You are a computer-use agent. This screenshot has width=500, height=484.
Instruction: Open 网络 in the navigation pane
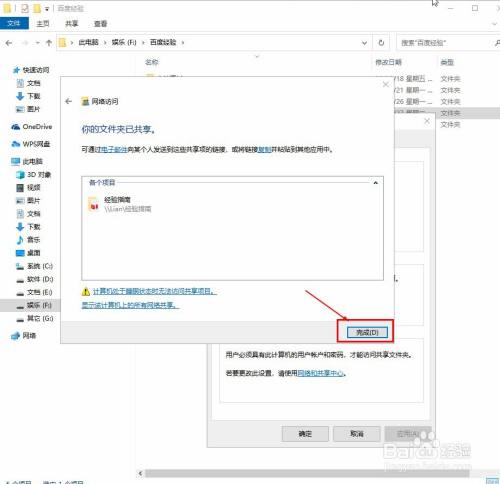coord(23,336)
